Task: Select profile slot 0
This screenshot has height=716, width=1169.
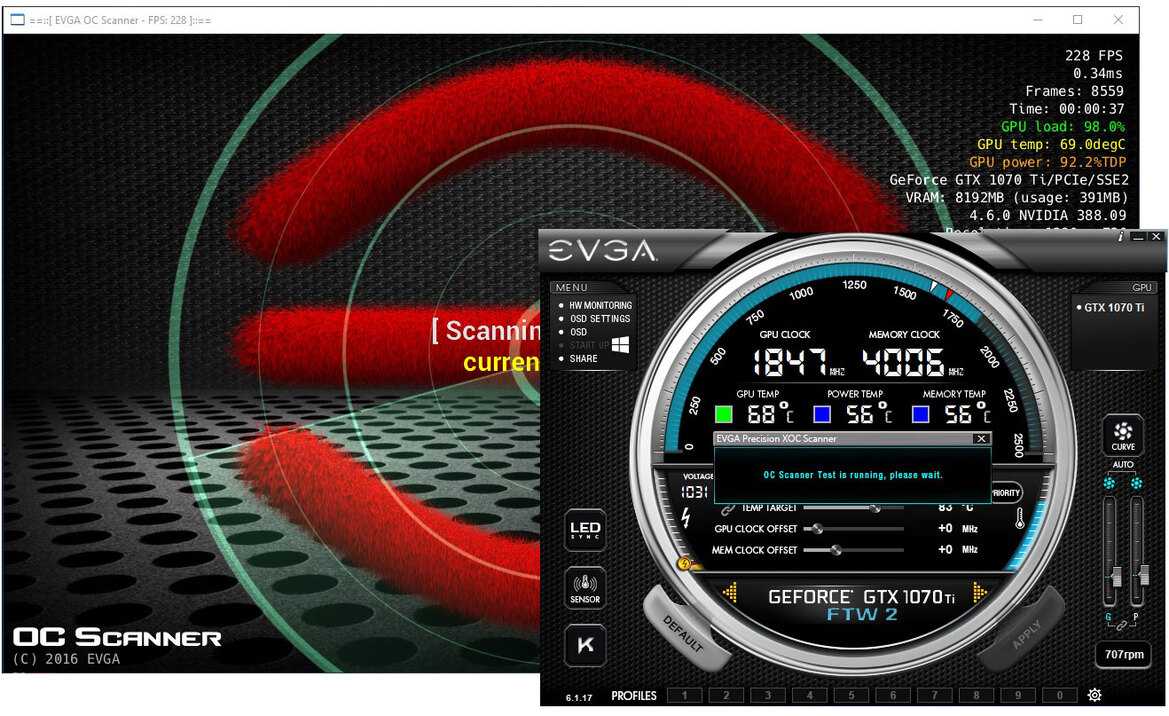Action: pos(1059,695)
